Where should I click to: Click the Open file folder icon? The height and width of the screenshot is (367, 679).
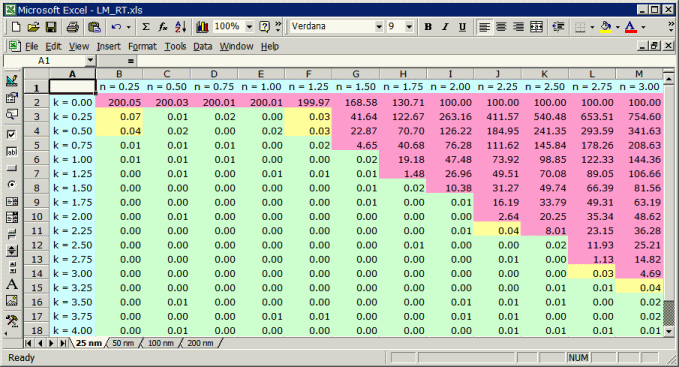click(33, 27)
